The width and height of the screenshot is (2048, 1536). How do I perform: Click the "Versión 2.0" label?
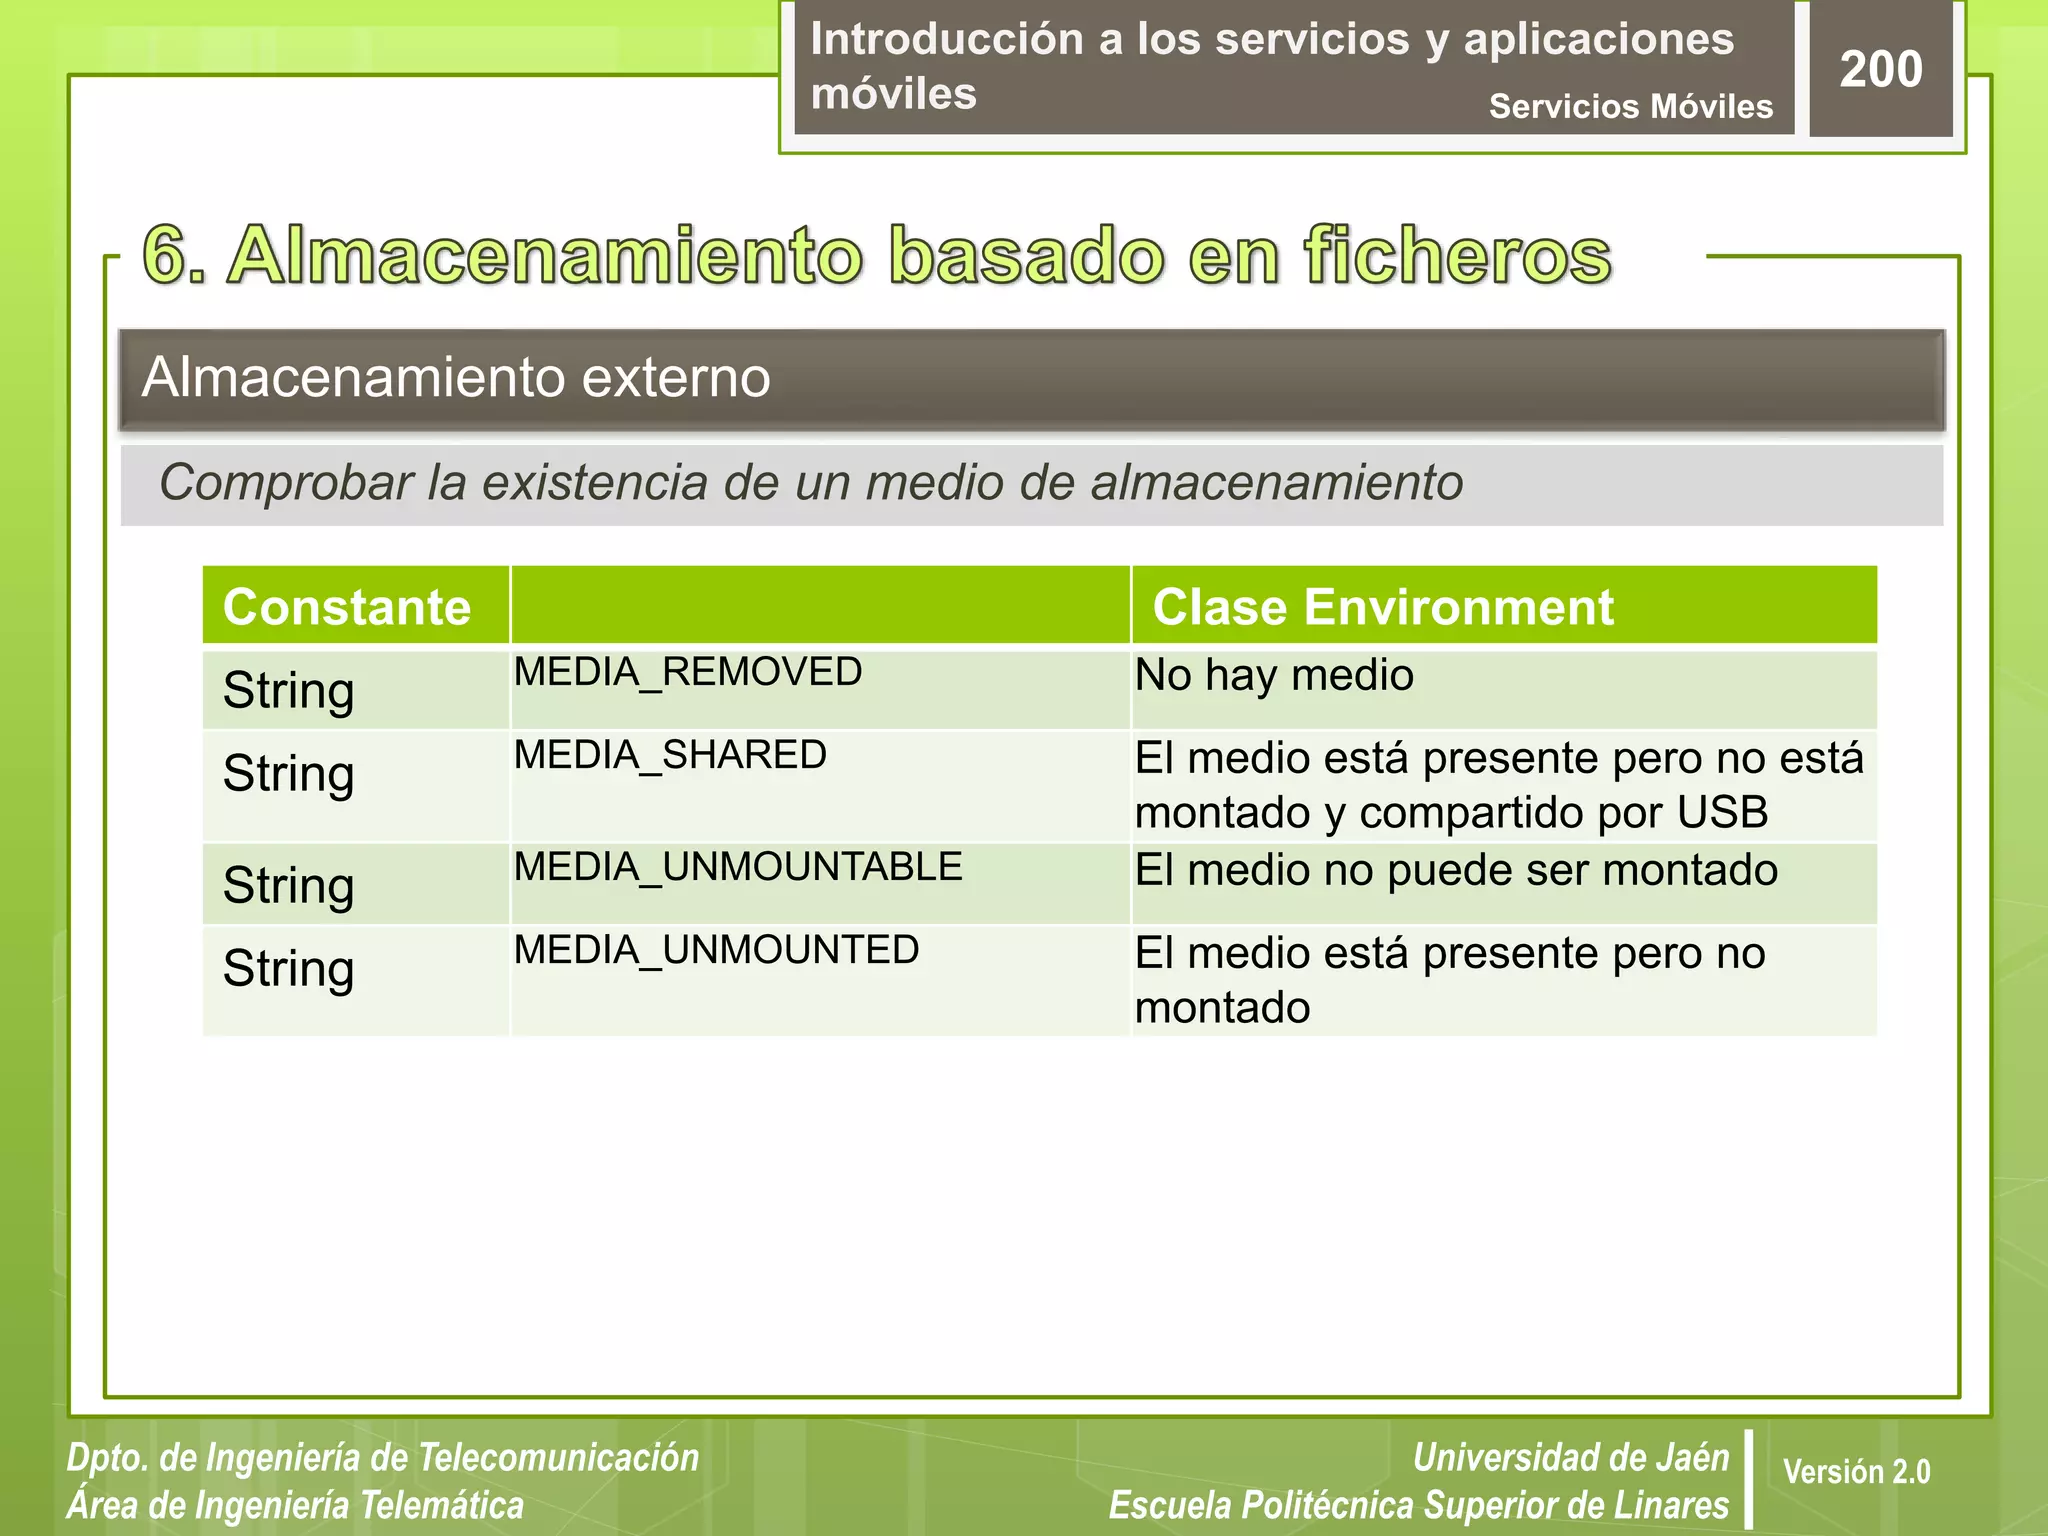(1857, 1472)
